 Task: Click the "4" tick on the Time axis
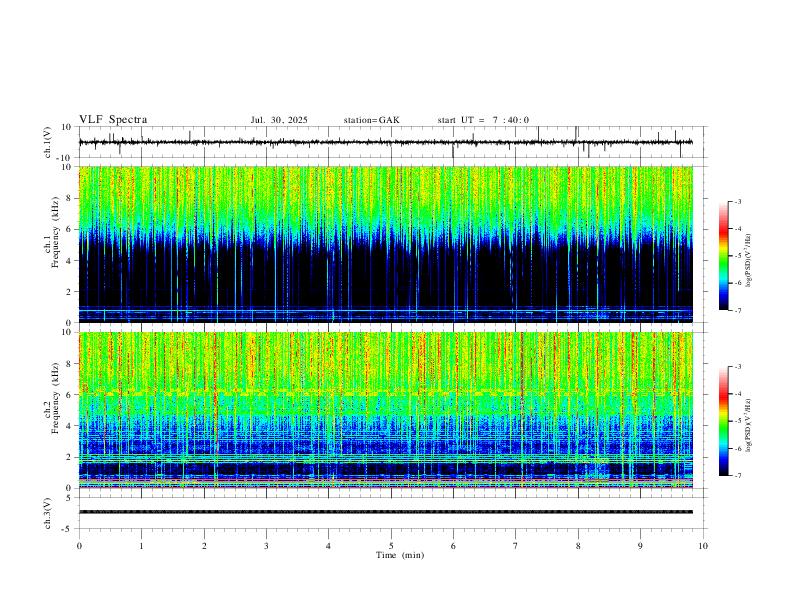[328, 546]
